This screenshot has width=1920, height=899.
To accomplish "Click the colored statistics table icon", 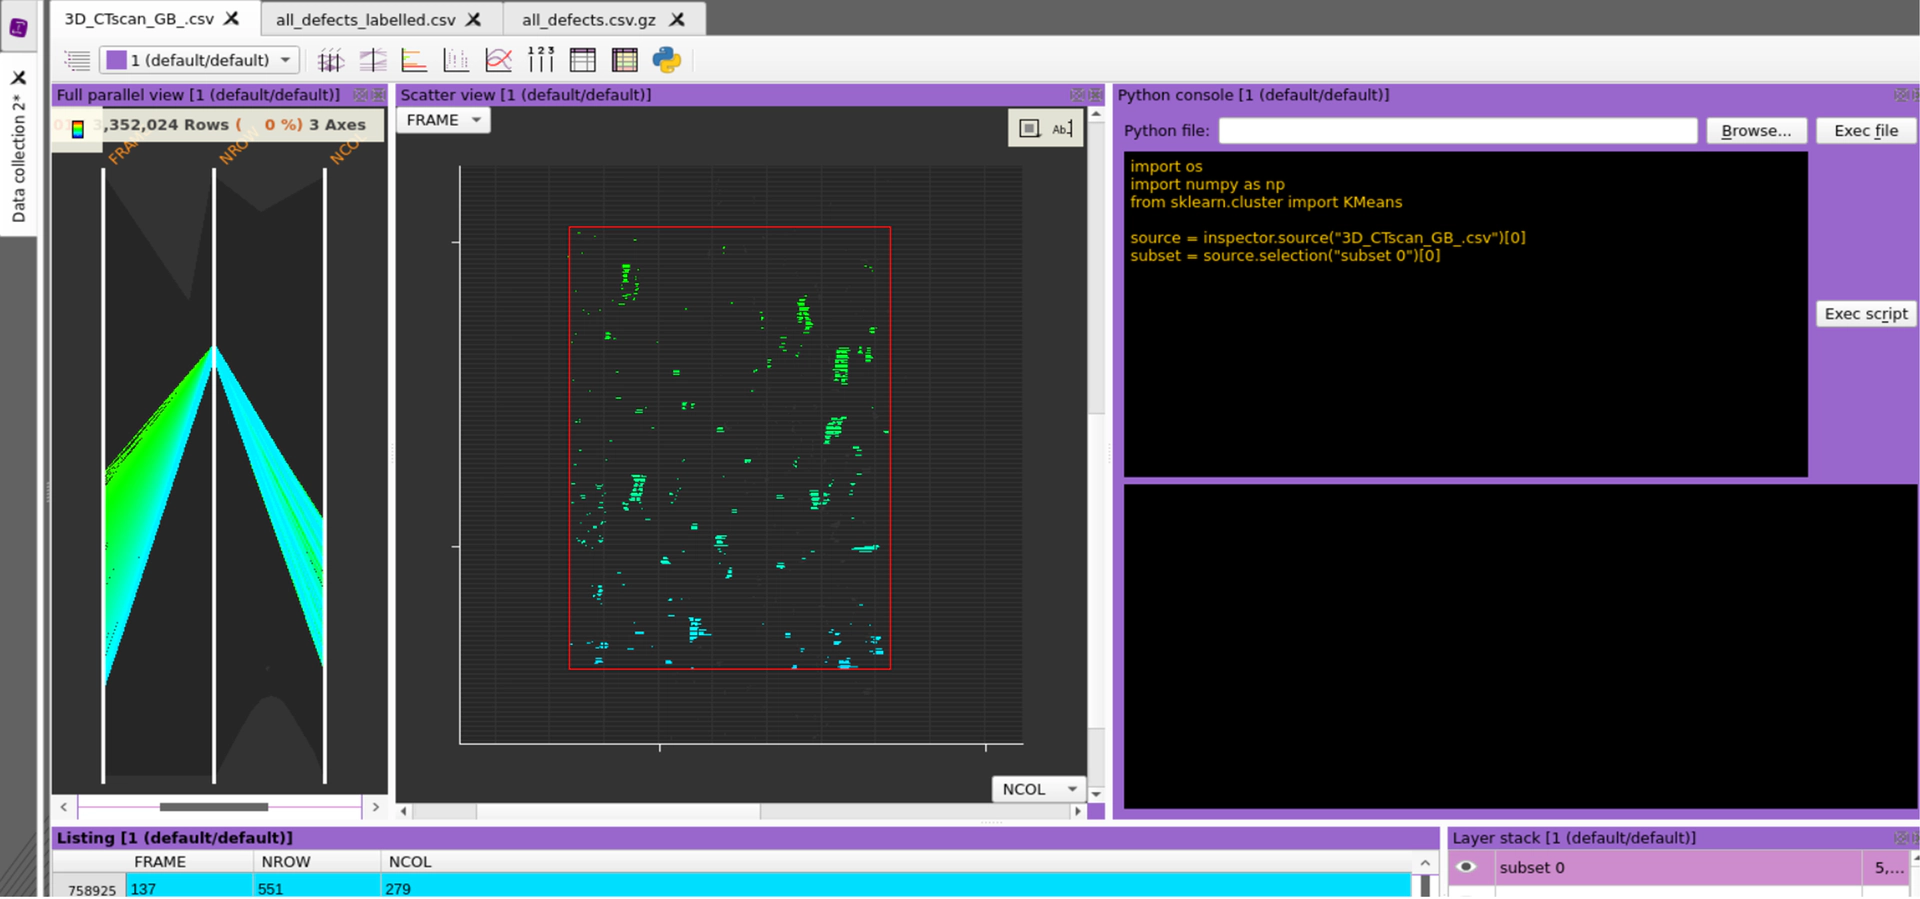I will (x=625, y=60).
